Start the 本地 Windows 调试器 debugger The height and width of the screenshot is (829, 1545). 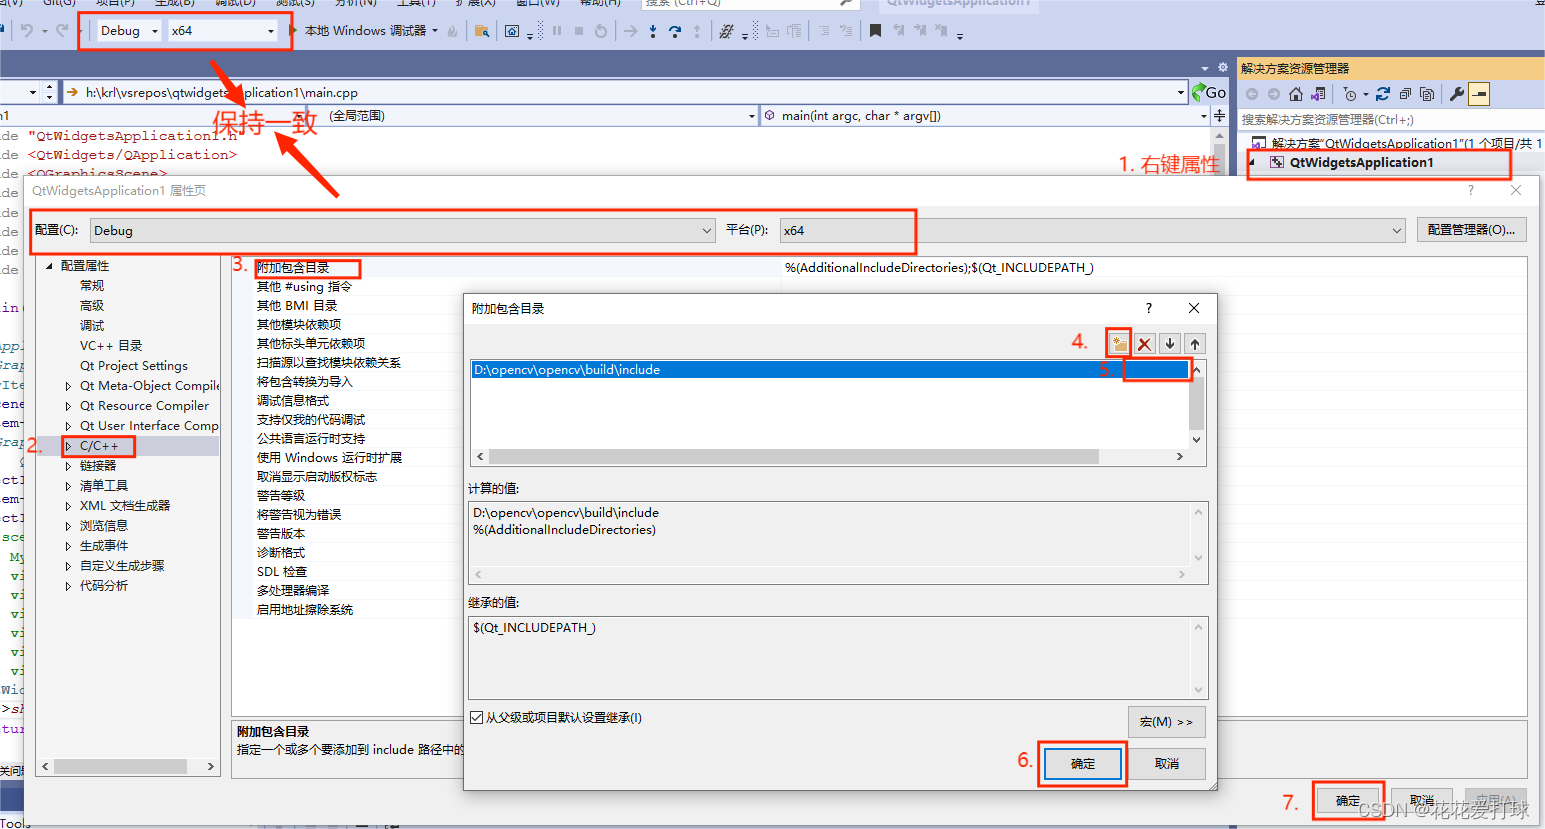pos(364,31)
